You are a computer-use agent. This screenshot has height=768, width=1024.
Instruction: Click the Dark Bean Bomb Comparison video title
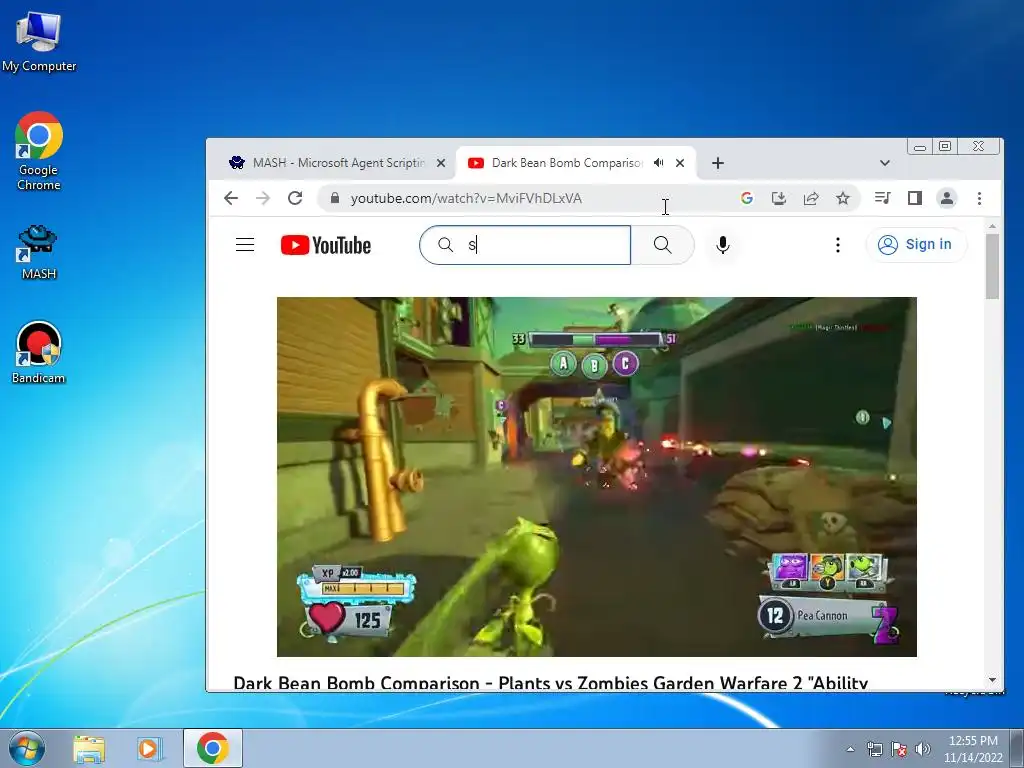[551, 682]
